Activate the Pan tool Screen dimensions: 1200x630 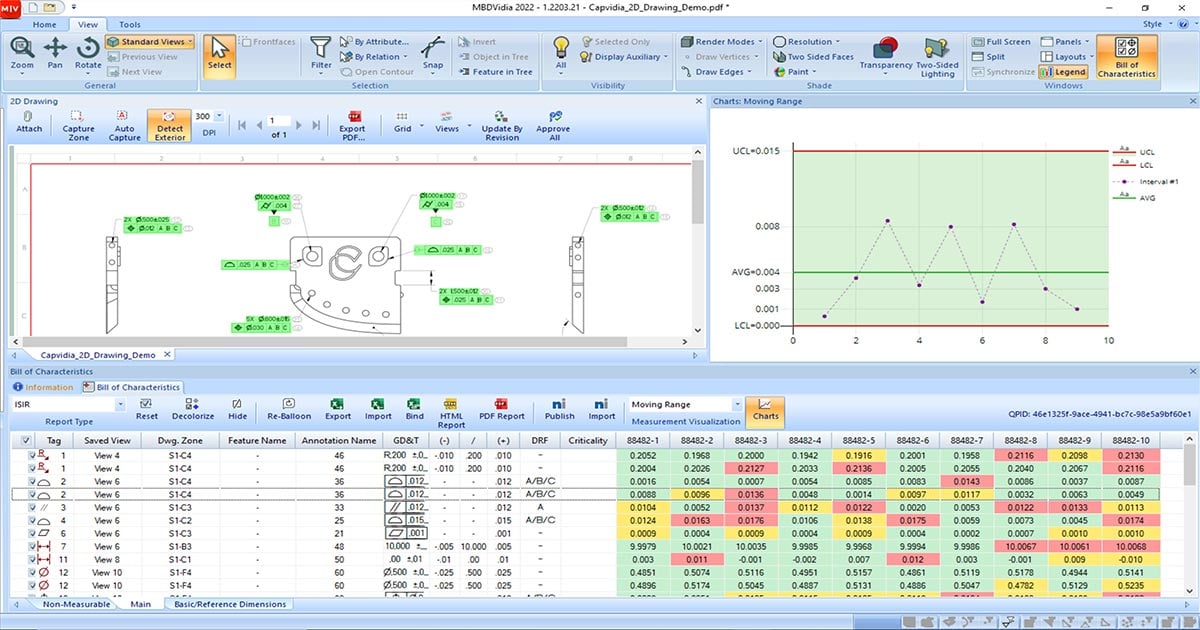[x=55, y=55]
